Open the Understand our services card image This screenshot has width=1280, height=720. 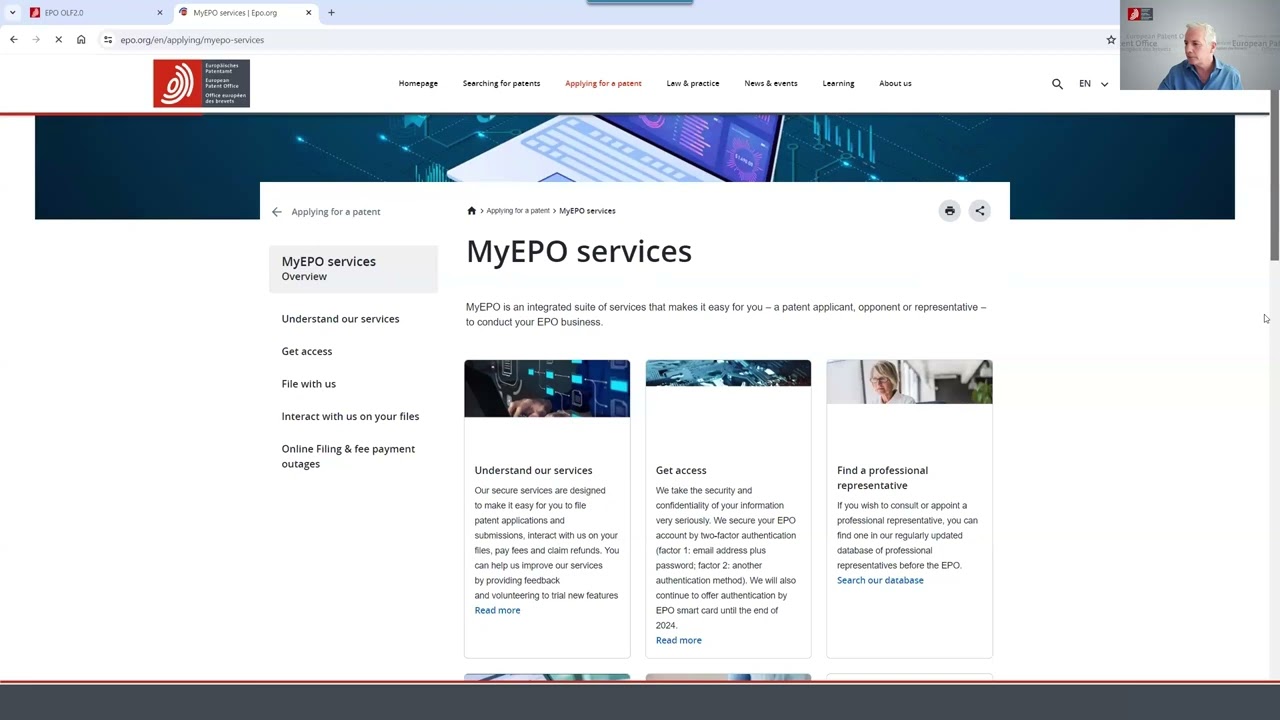point(547,388)
